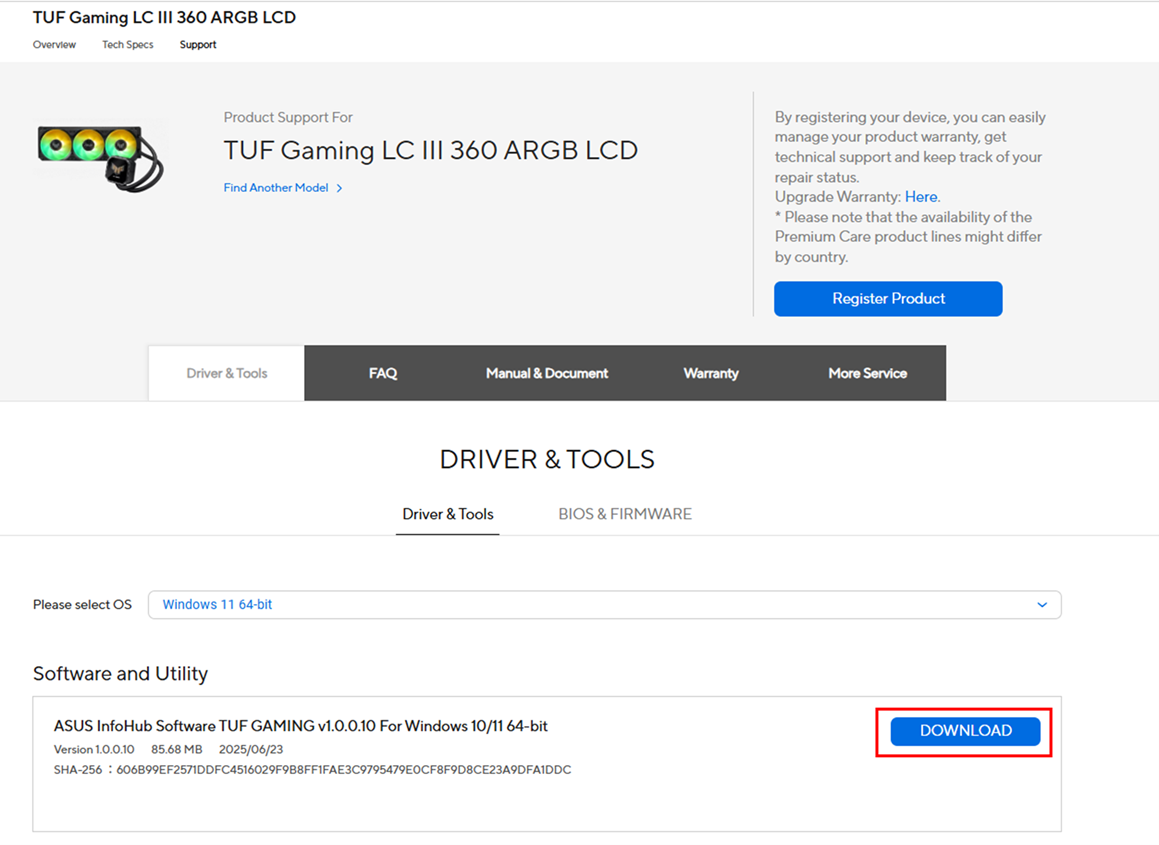Select the Driver & Tools sub-tab
Screen dimensions: 1159x845
pyautogui.click(x=448, y=514)
